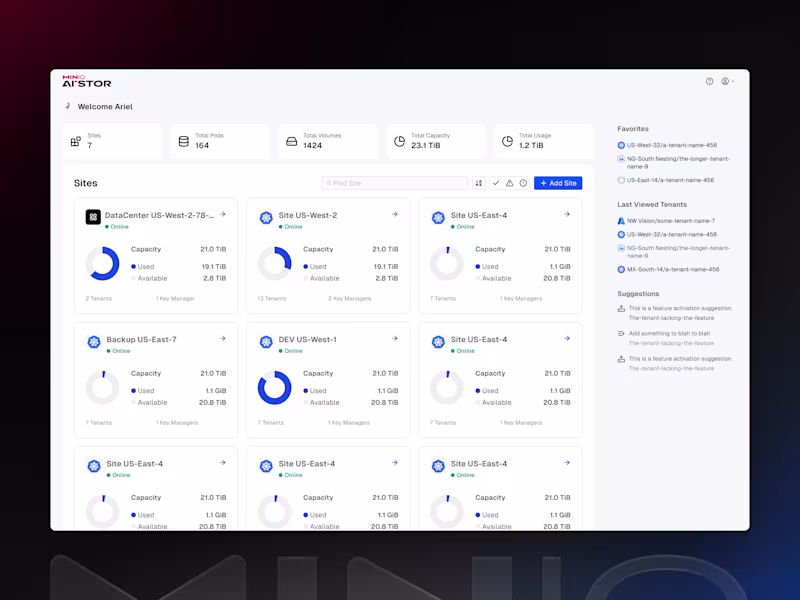Viewport: 800px width, 600px height.
Task: Open the help icon in the header
Action: pyautogui.click(x=709, y=81)
